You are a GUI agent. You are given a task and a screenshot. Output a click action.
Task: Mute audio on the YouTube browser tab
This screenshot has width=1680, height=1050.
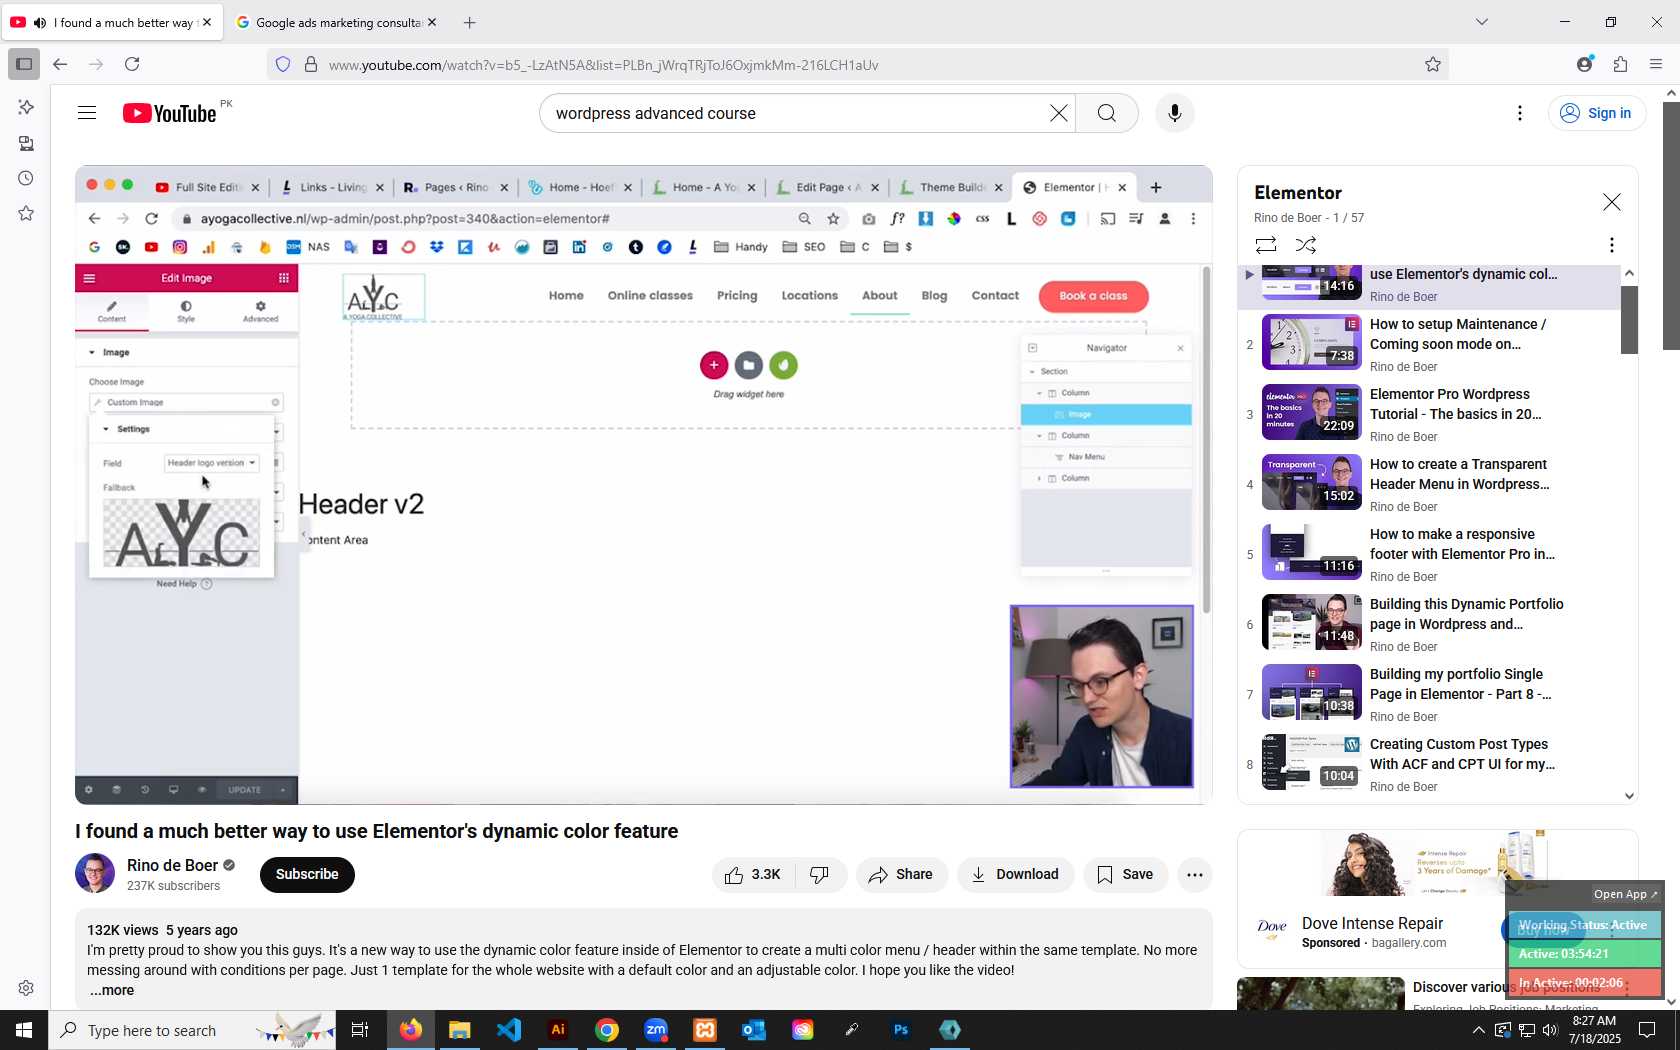pos(40,22)
